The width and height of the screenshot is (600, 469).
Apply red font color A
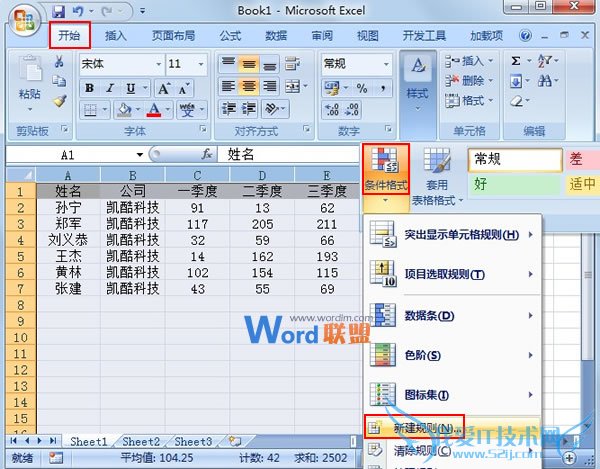[x=154, y=110]
